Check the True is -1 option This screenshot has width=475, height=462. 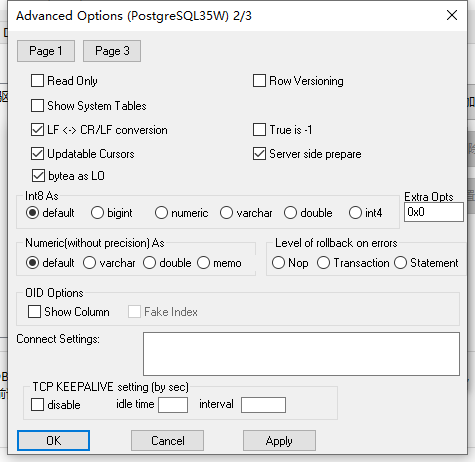pyautogui.click(x=259, y=130)
